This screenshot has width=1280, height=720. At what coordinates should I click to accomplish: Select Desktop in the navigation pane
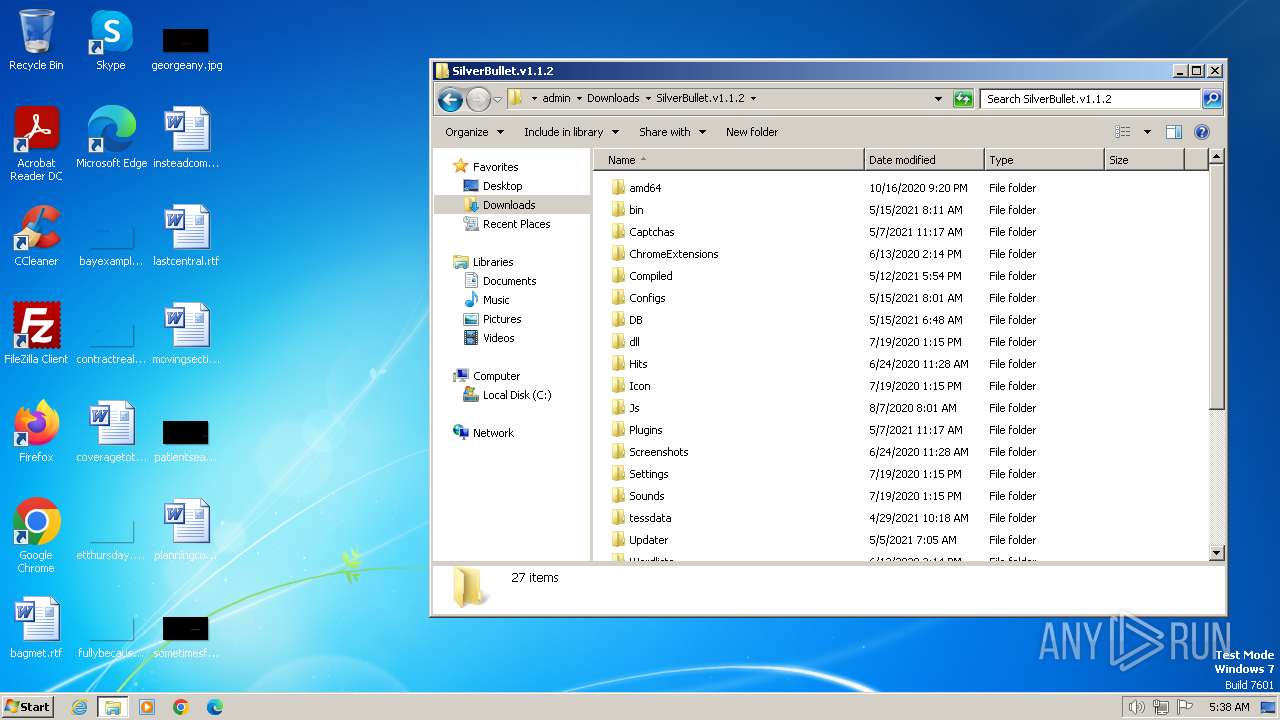pyautogui.click(x=502, y=186)
